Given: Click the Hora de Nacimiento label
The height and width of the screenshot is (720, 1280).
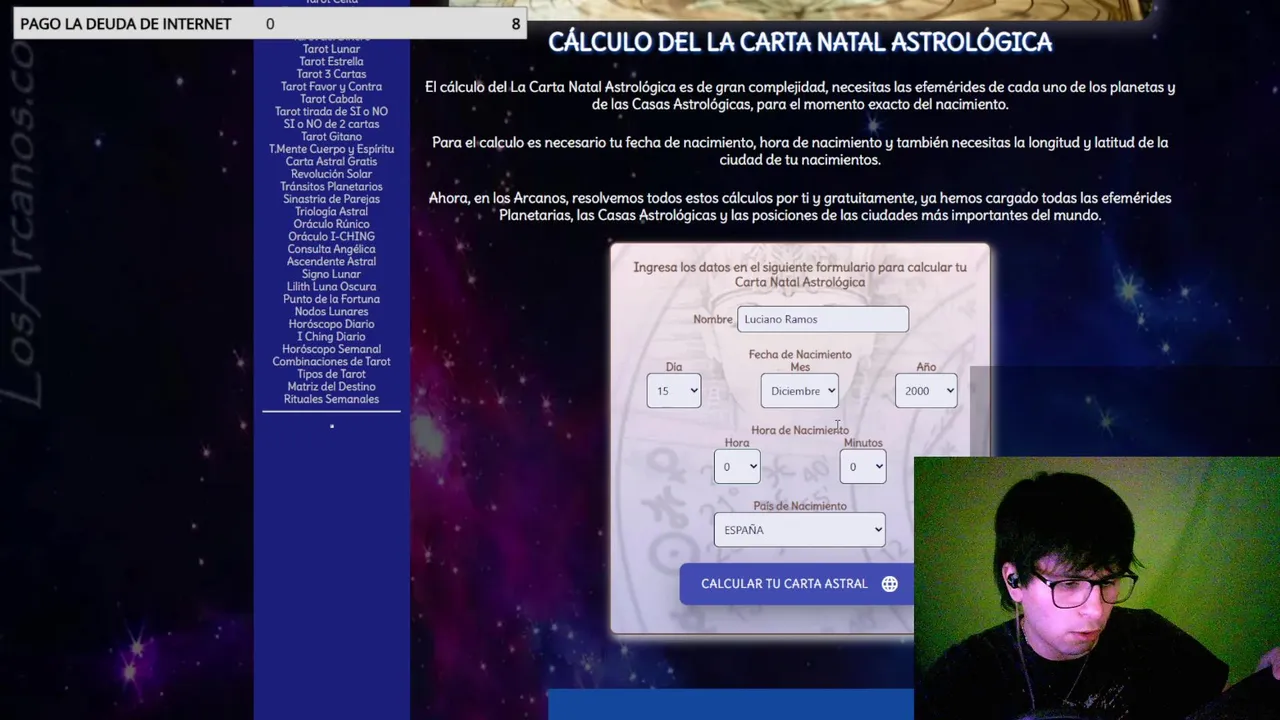Looking at the screenshot, I should 800,430.
